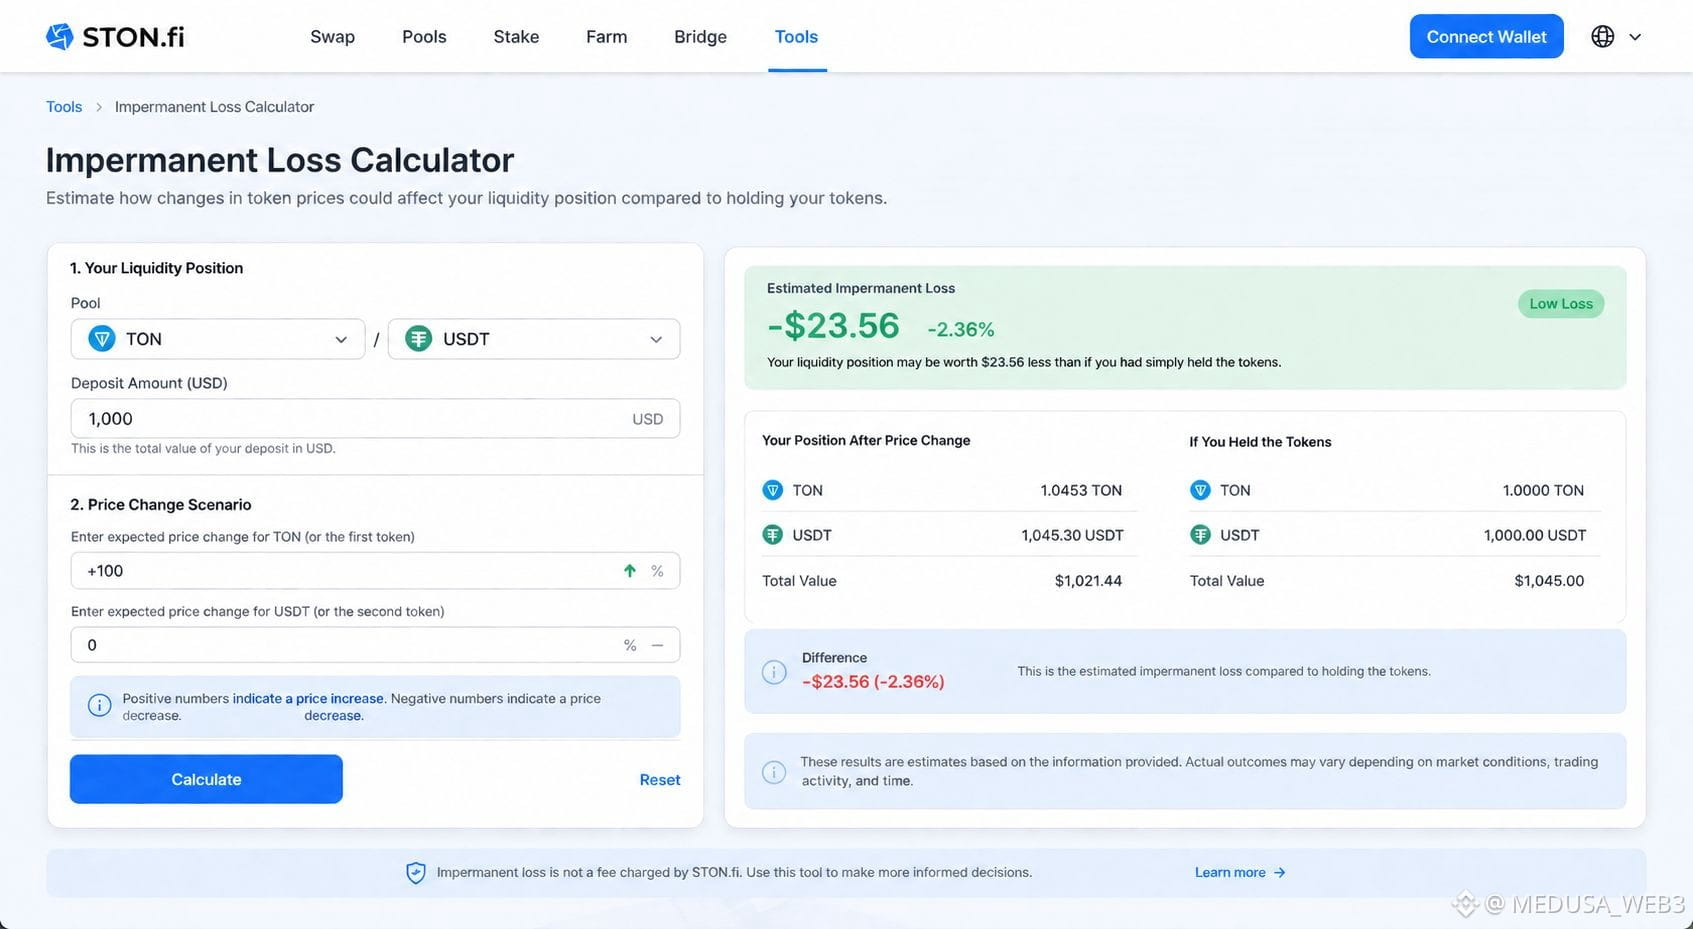Click the Impermanent Loss Calculator page heading

point(280,160)
